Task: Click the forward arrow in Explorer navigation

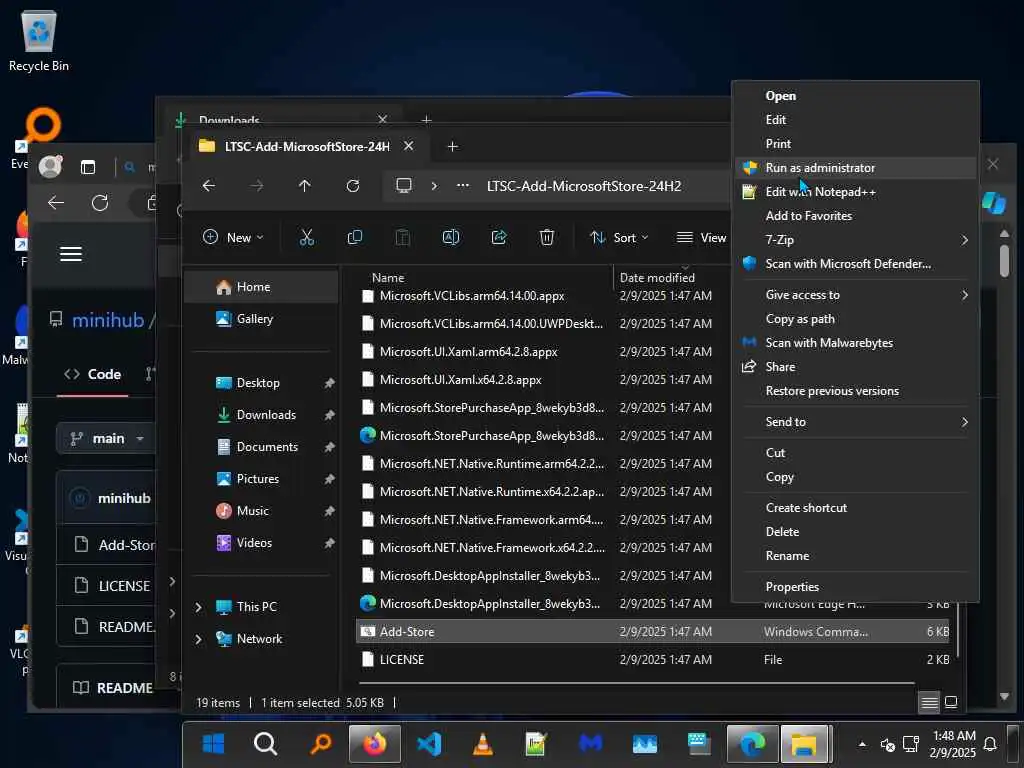Action: [257, 186]
